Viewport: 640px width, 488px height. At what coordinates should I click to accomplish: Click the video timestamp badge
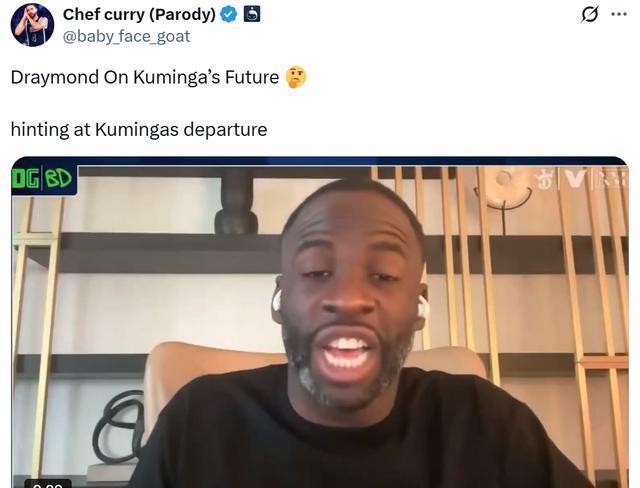(x=48, y=484)
